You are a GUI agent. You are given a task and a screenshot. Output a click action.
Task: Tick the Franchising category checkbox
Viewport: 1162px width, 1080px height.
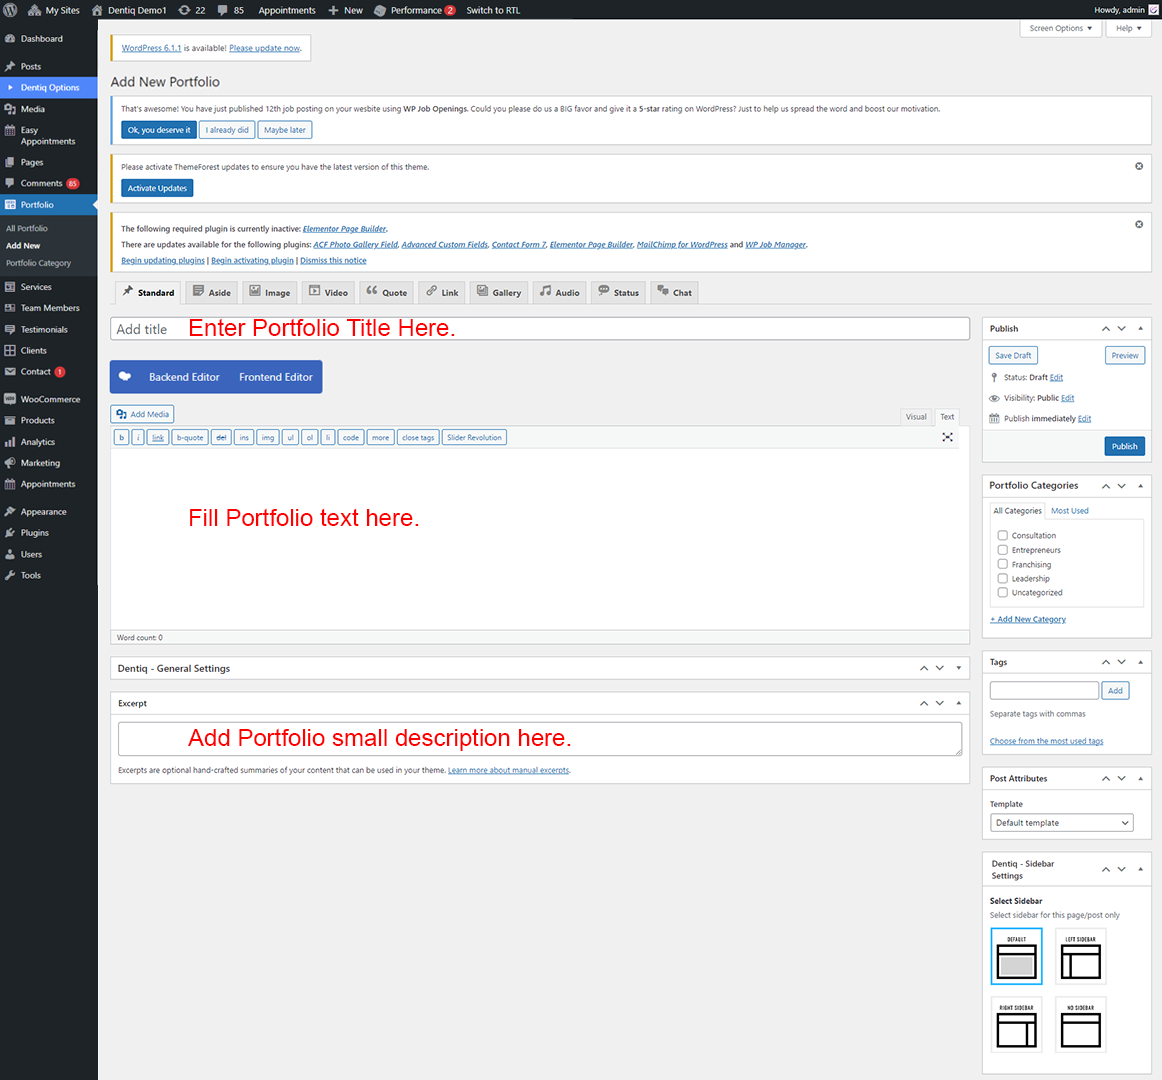tap(1002, 564)
